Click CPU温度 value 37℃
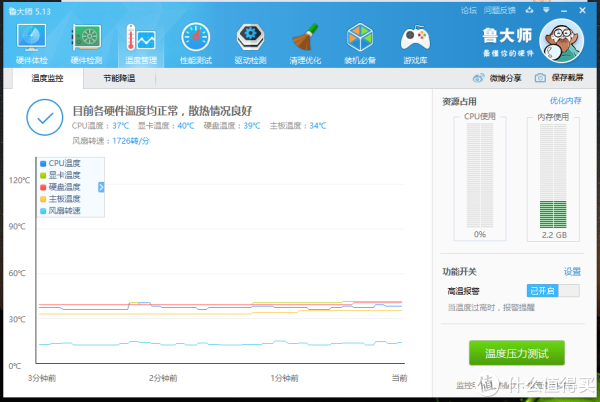 point(121,126)
